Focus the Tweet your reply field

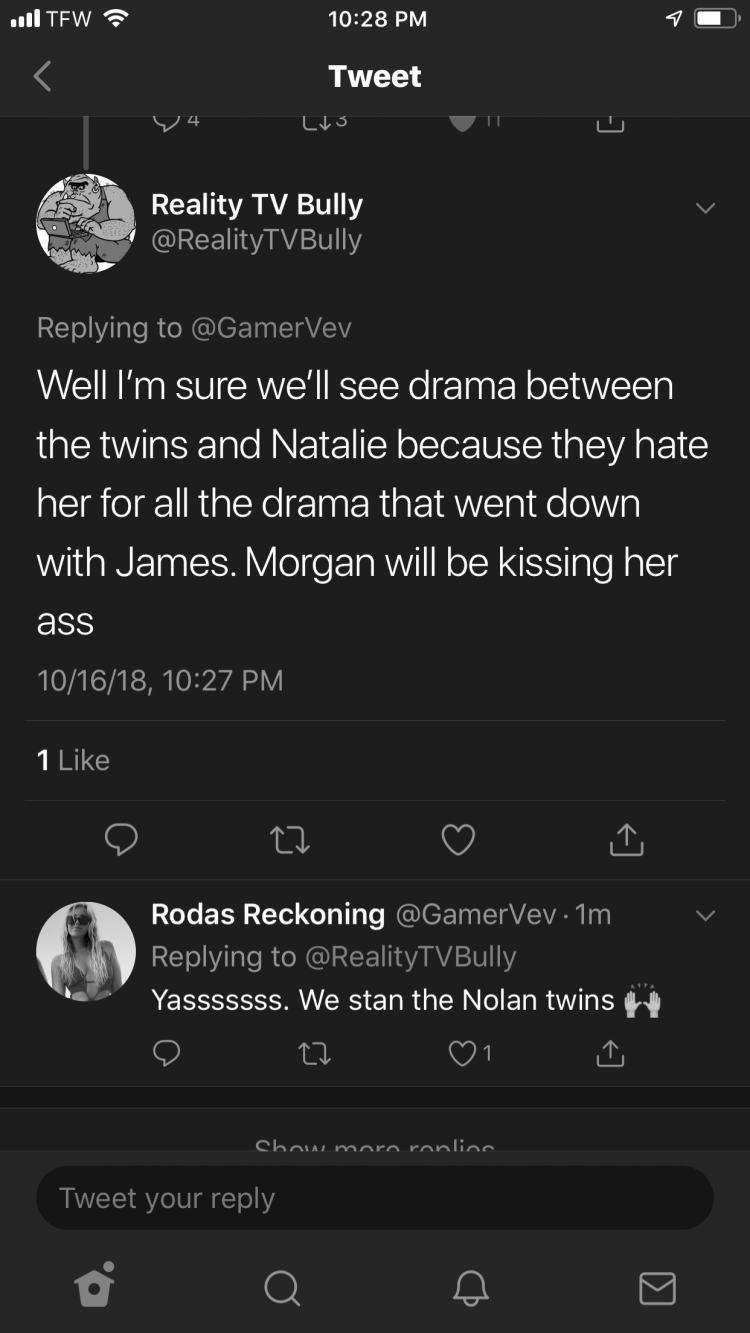point(375,1198)
